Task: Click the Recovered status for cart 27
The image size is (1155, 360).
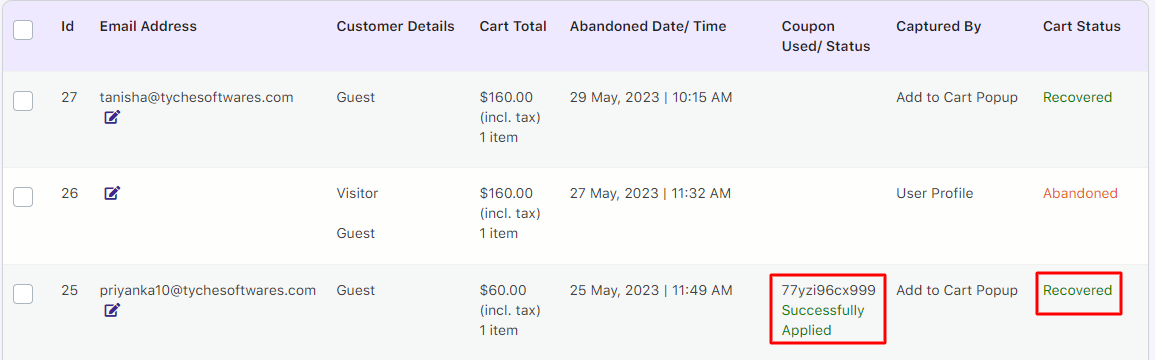Action: coord(1078,97)
